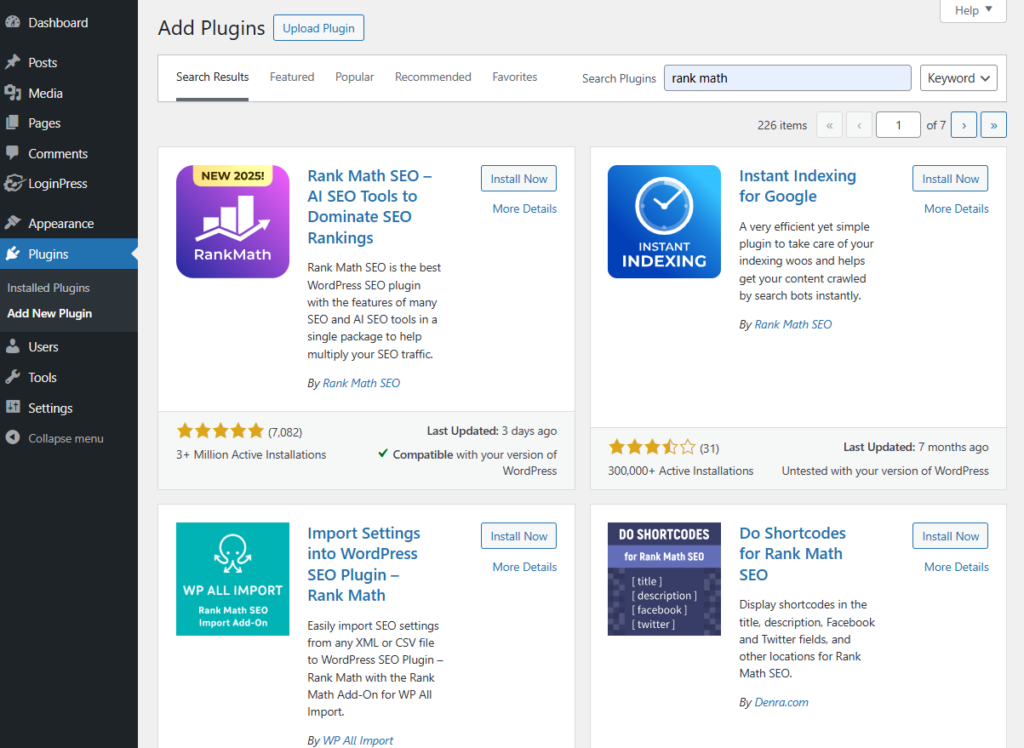Click the Search Plugins input field
Viewport: 1024px width, 748px height.
788,78
